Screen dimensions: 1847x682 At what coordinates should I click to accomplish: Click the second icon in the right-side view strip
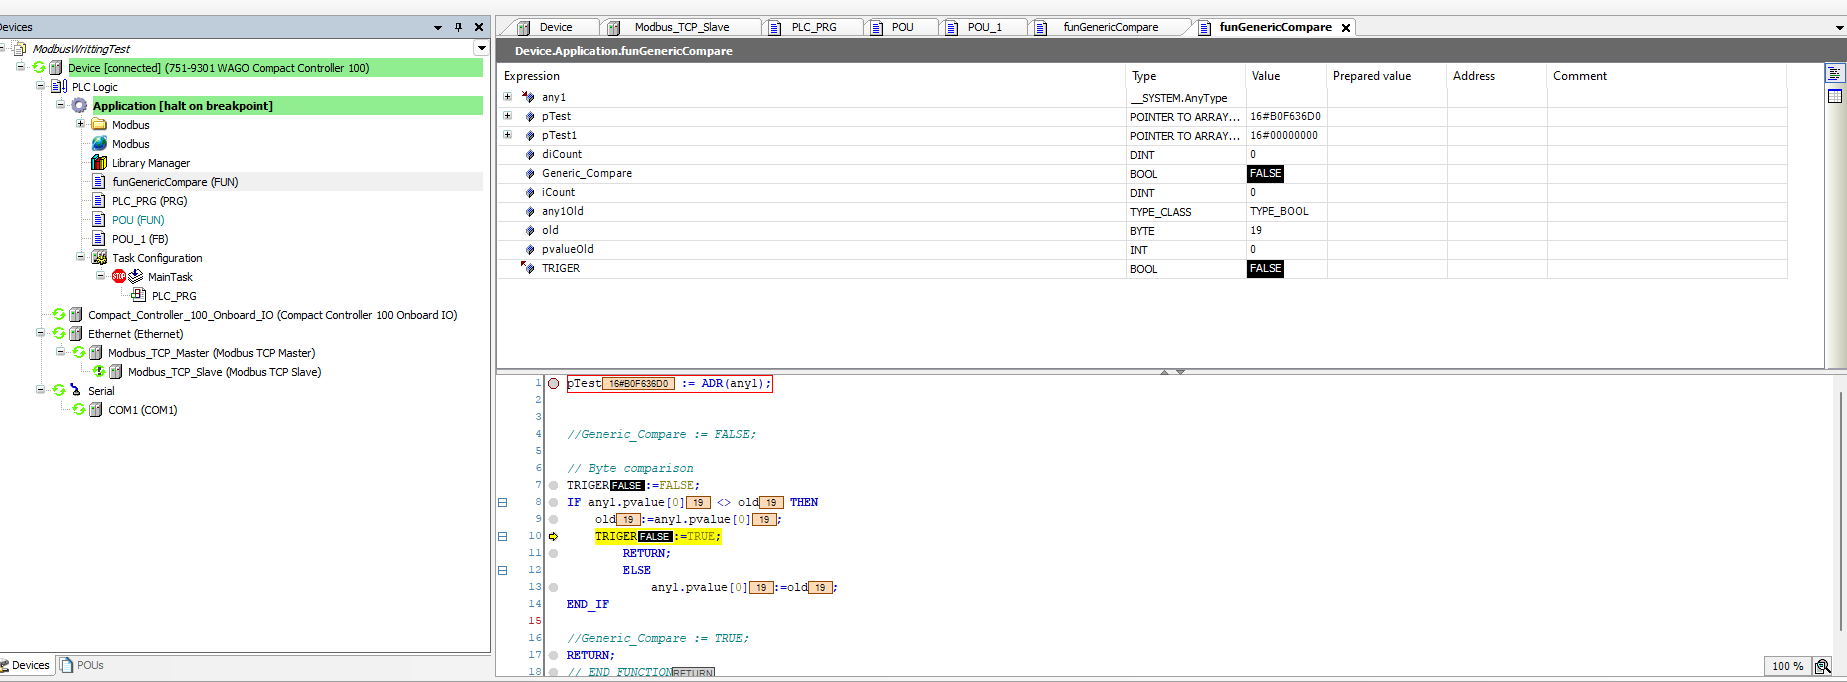(x=1834, y=96)
